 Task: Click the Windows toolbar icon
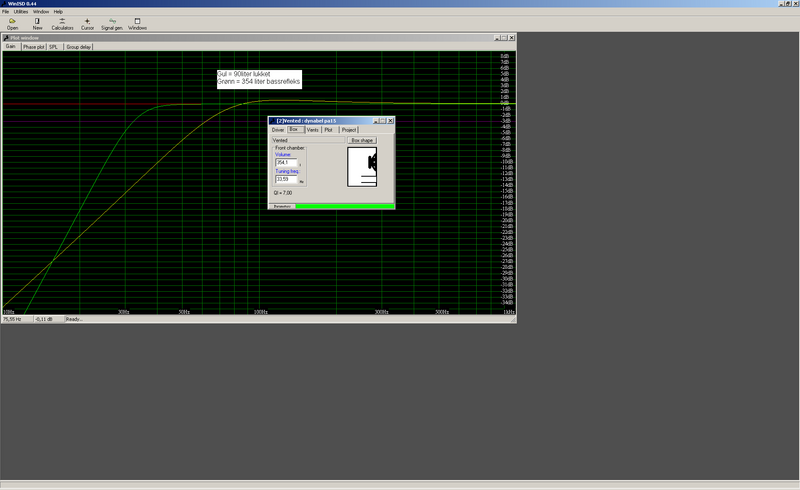[137, 23]
